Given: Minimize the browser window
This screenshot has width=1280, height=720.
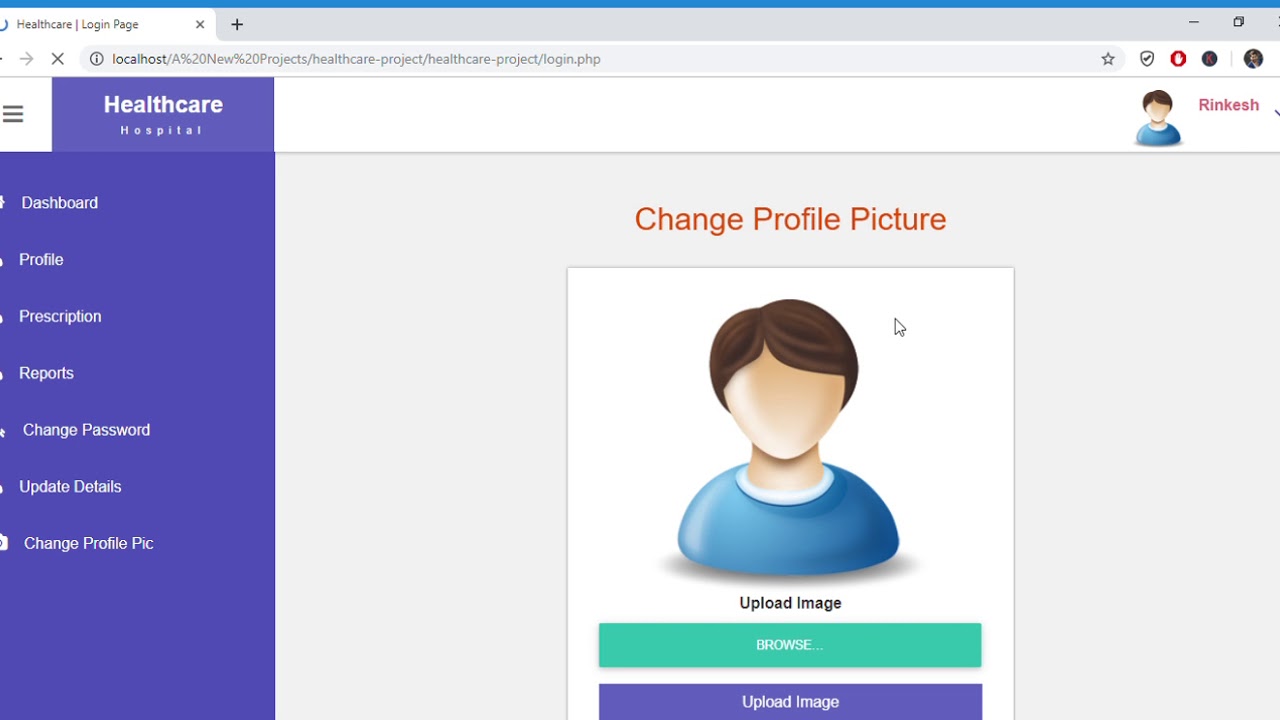Looking at the screenshot, I should click(x=1193, y=22).
